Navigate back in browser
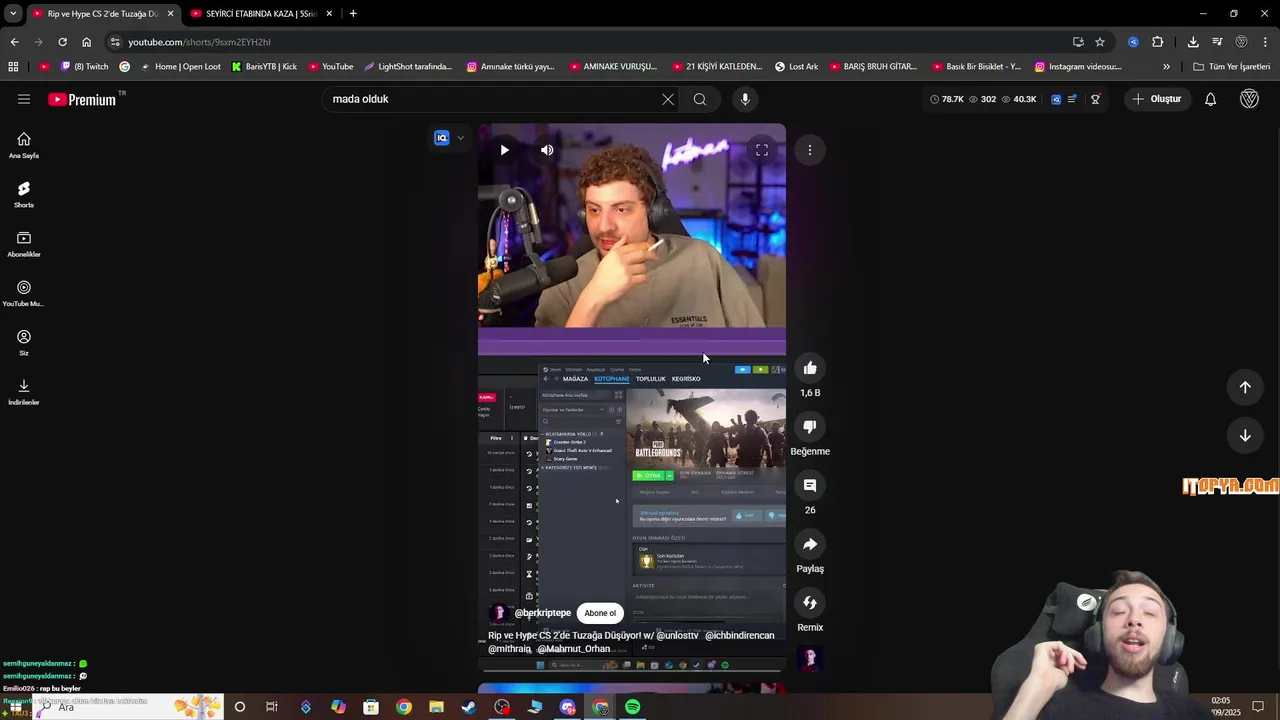The image size is (1280, 720). point(14,42)
